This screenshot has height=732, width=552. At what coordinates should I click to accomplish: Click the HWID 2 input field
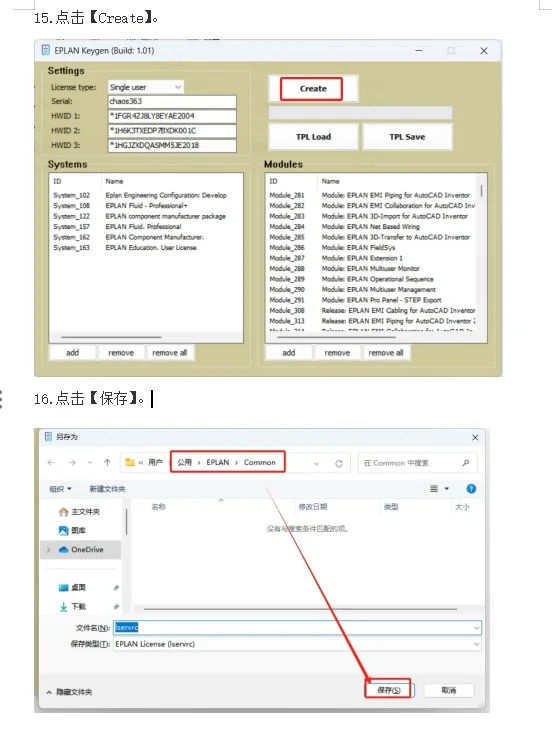click(172, 130)
